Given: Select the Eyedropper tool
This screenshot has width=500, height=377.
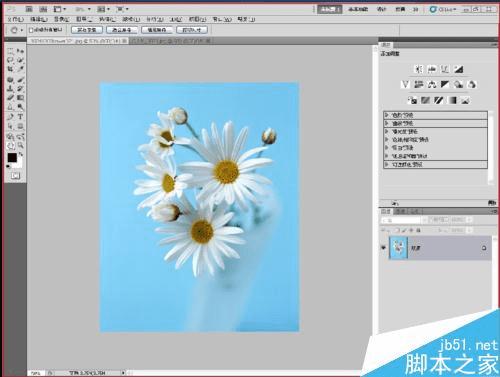Looking at the screenshot, I should click(20, 69).
